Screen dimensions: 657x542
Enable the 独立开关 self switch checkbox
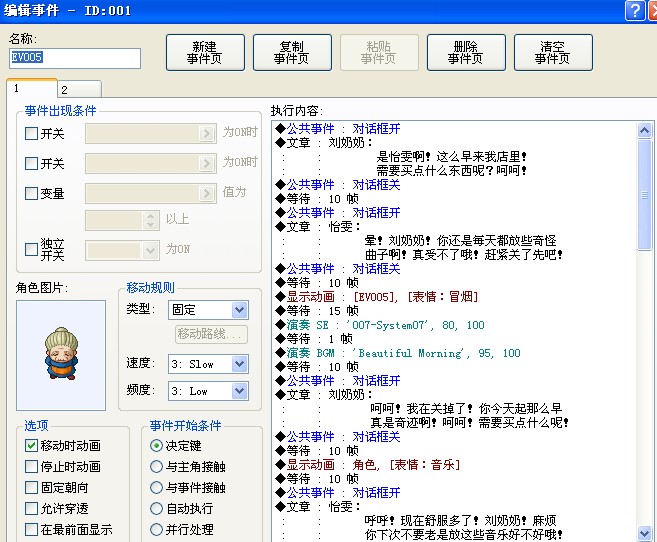(x=31, y=250)
